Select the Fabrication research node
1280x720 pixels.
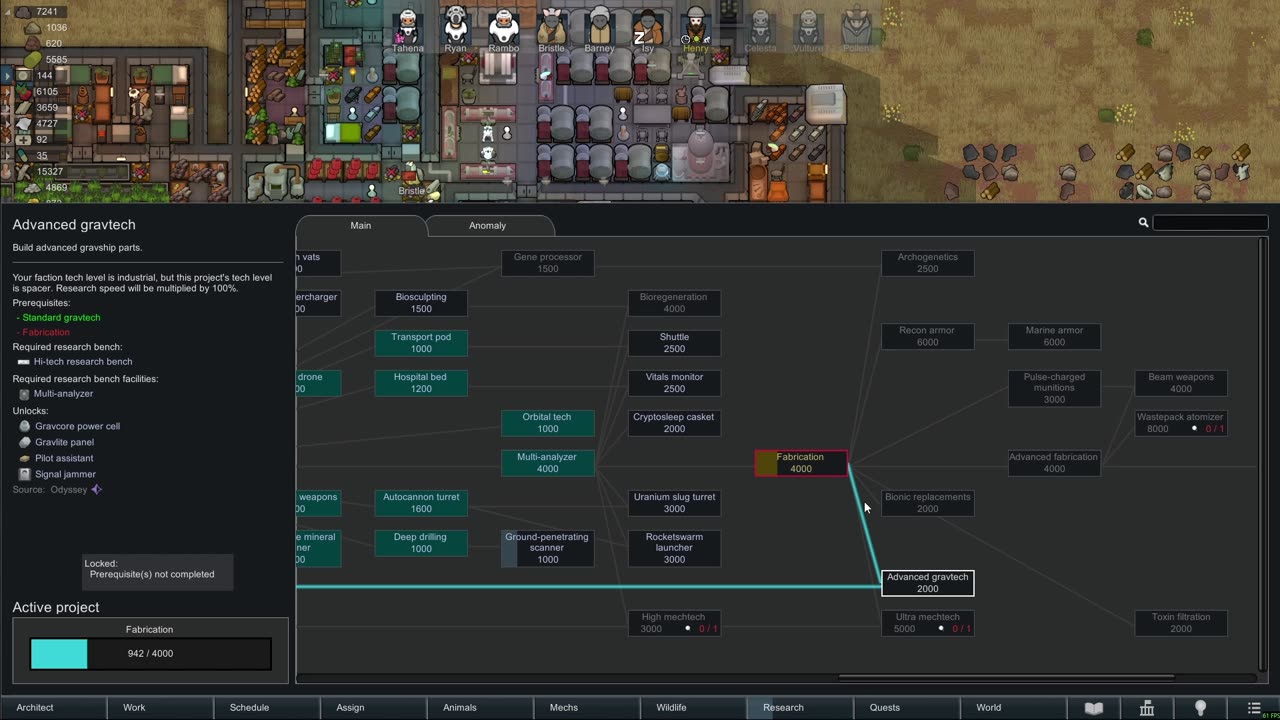801,463
